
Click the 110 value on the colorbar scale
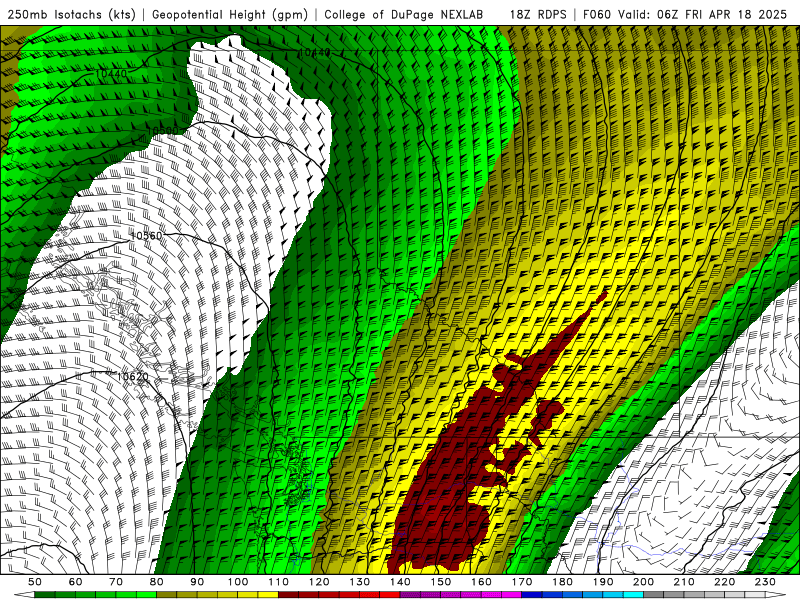[279, 582]
